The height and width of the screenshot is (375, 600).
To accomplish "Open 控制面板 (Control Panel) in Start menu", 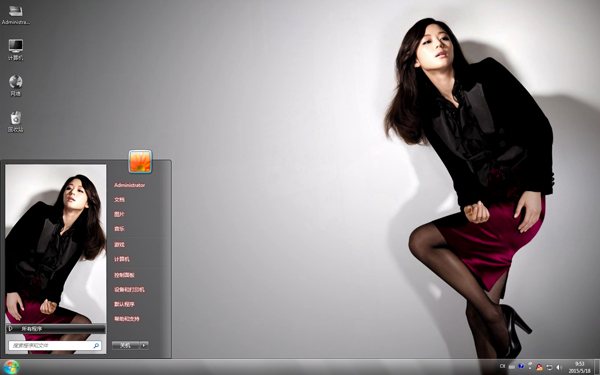I will 124,275.
